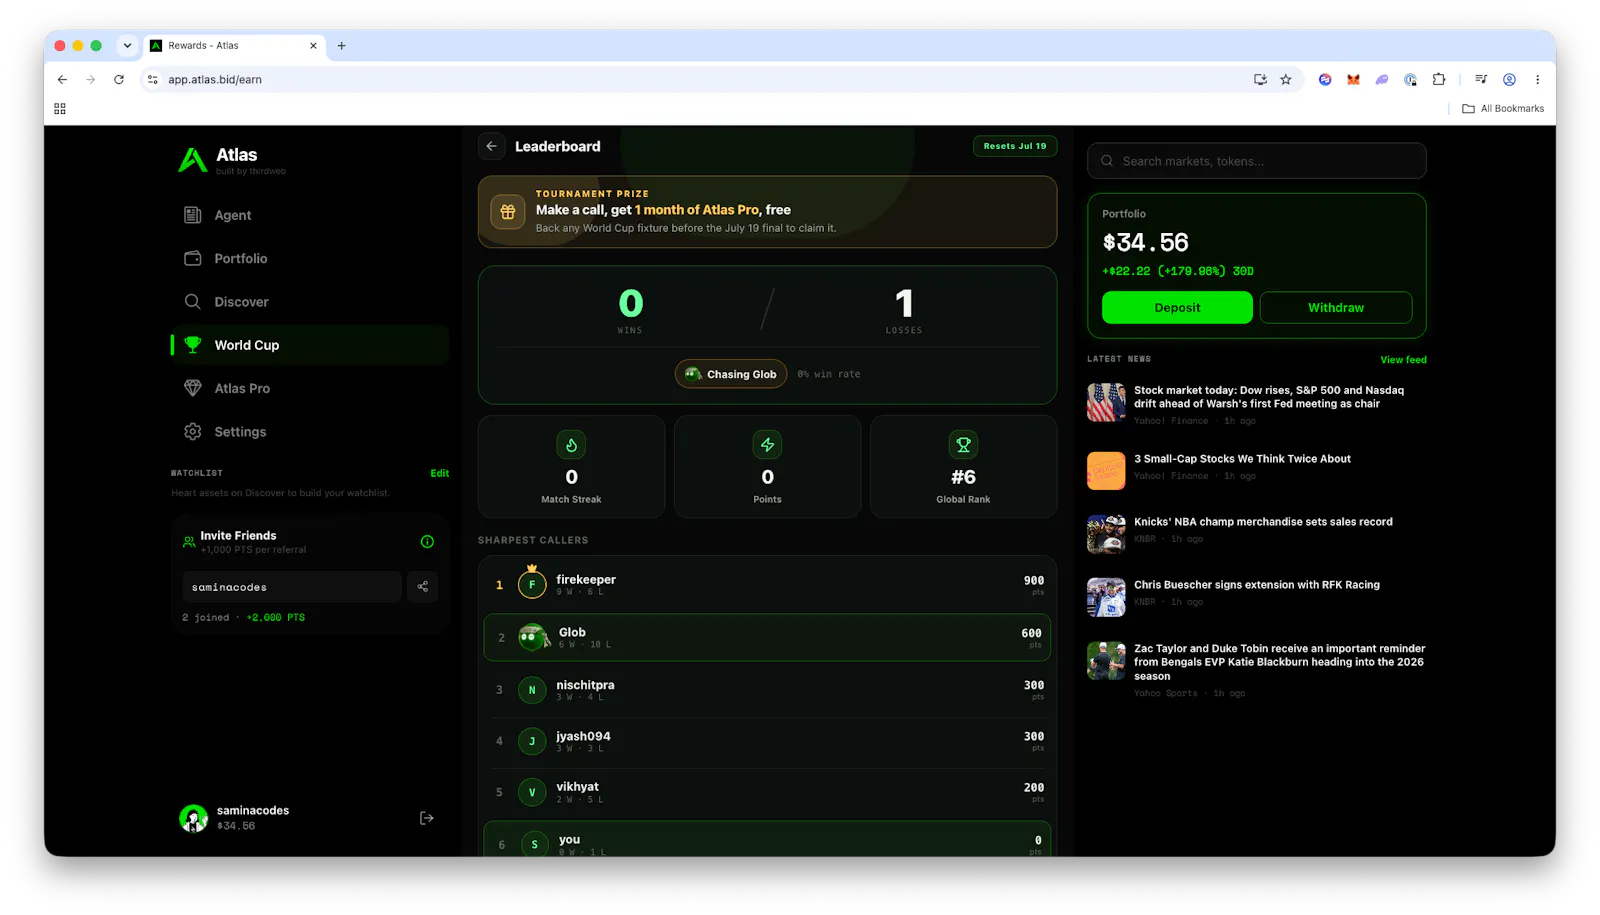Select nischitpra leaderboard row
The height and width of the screenshot is (915, 1600).
click(767, 690)
